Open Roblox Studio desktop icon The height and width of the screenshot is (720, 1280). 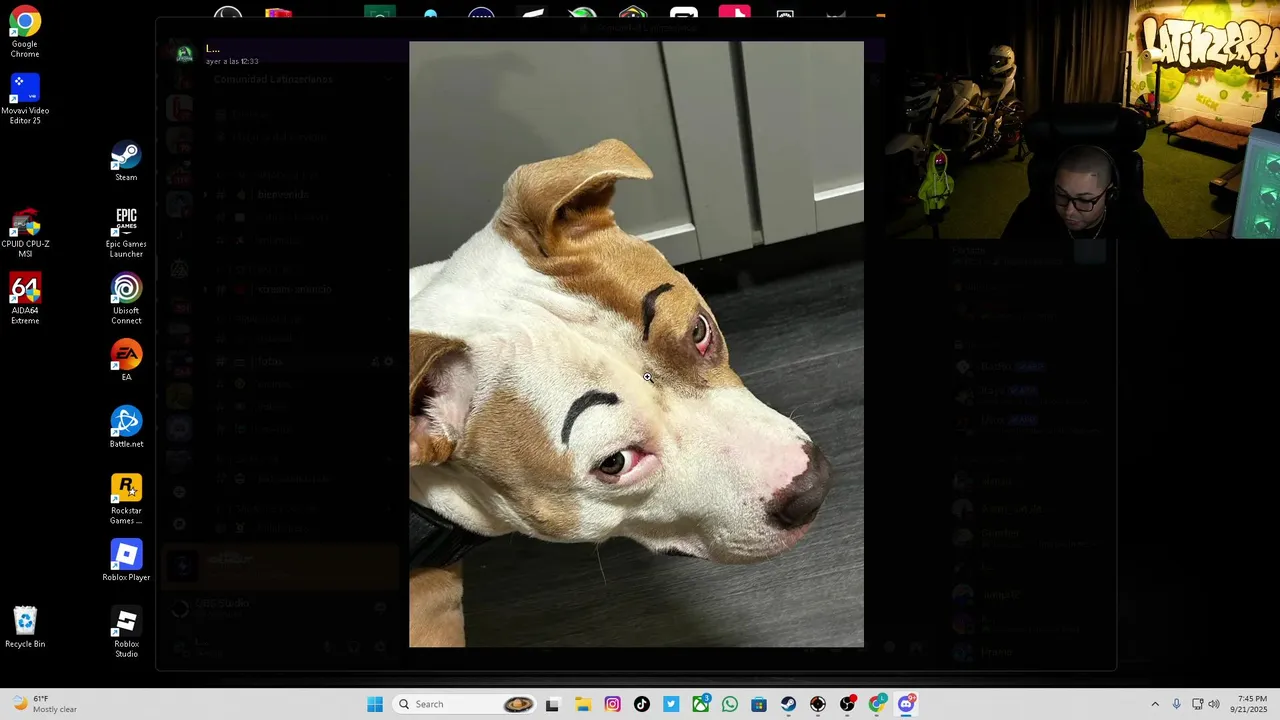[x=126, y=633]
